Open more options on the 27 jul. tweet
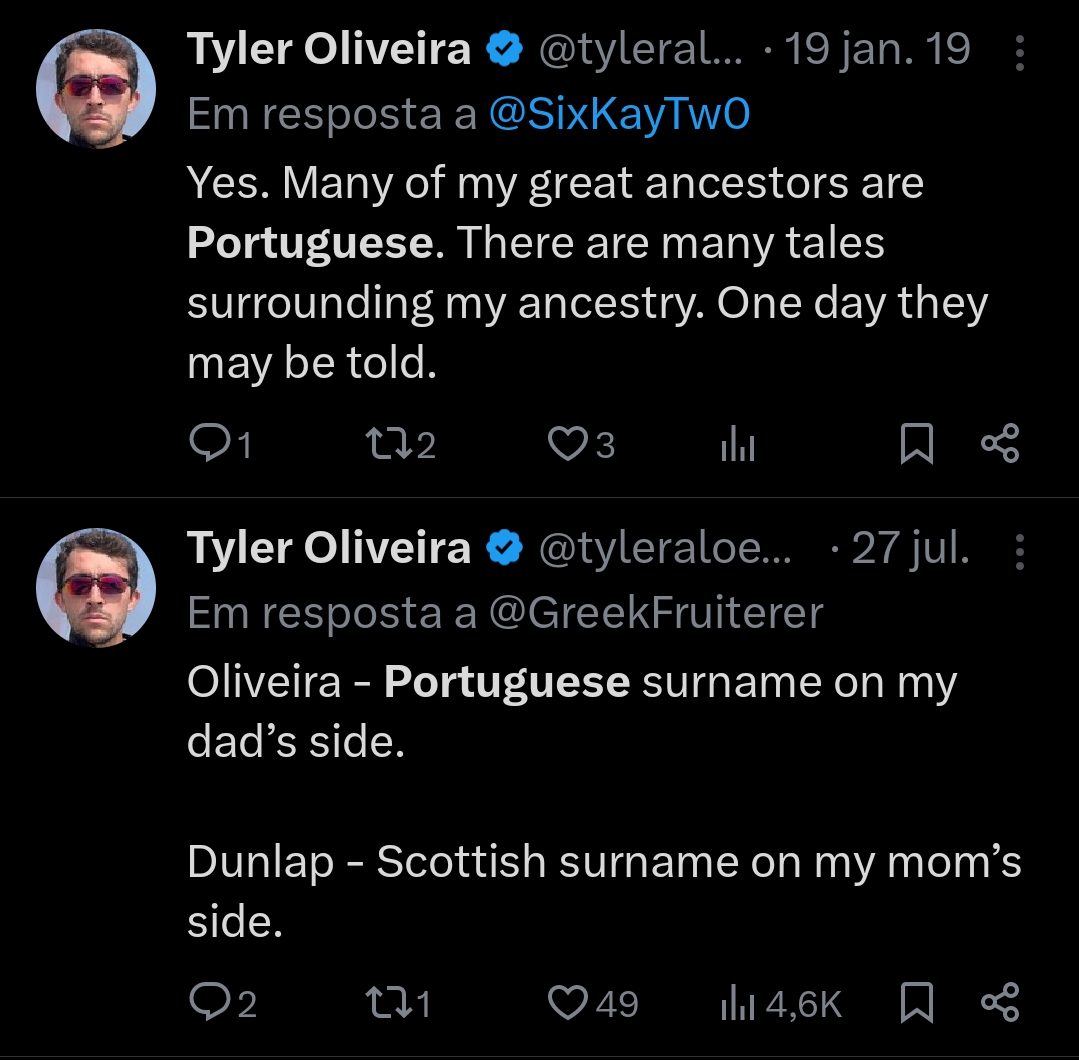 [1019, 551]
